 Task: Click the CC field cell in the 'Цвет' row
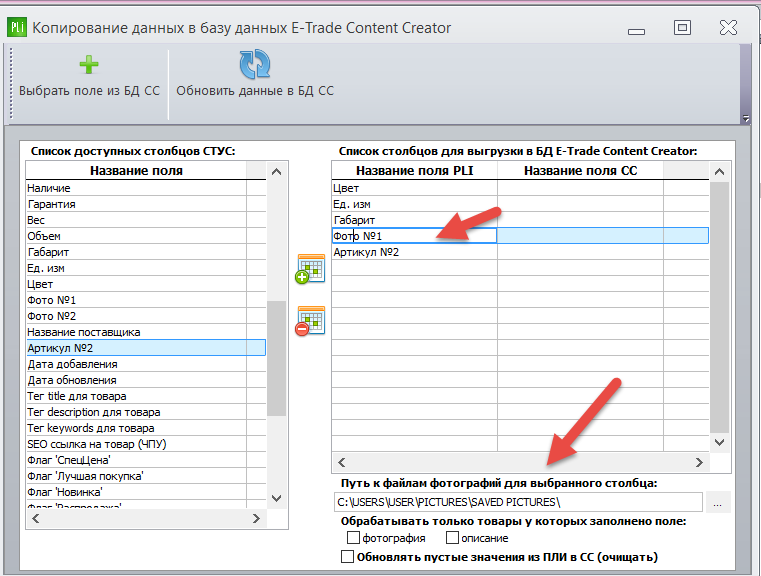(580, 188)
